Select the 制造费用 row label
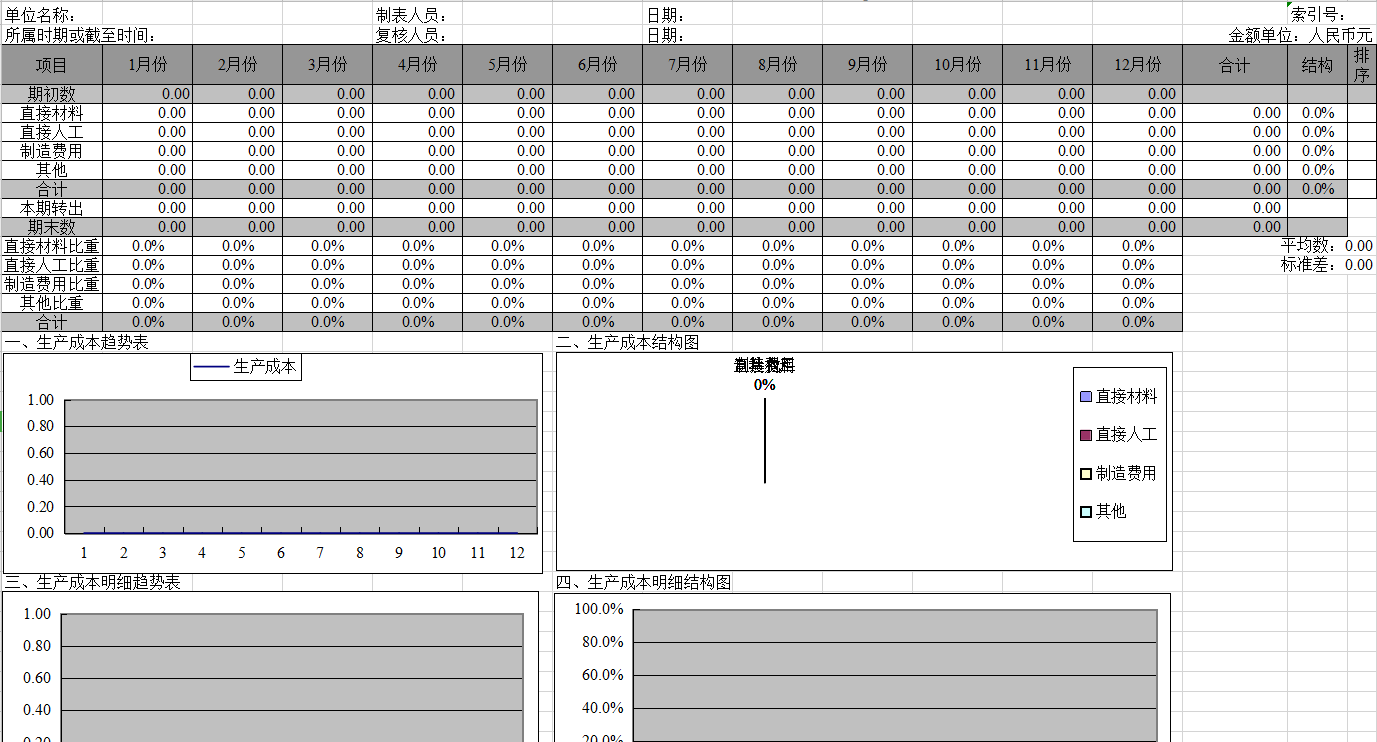The image size is (1377, 742). pyautogui.click(x=52, y=151)
